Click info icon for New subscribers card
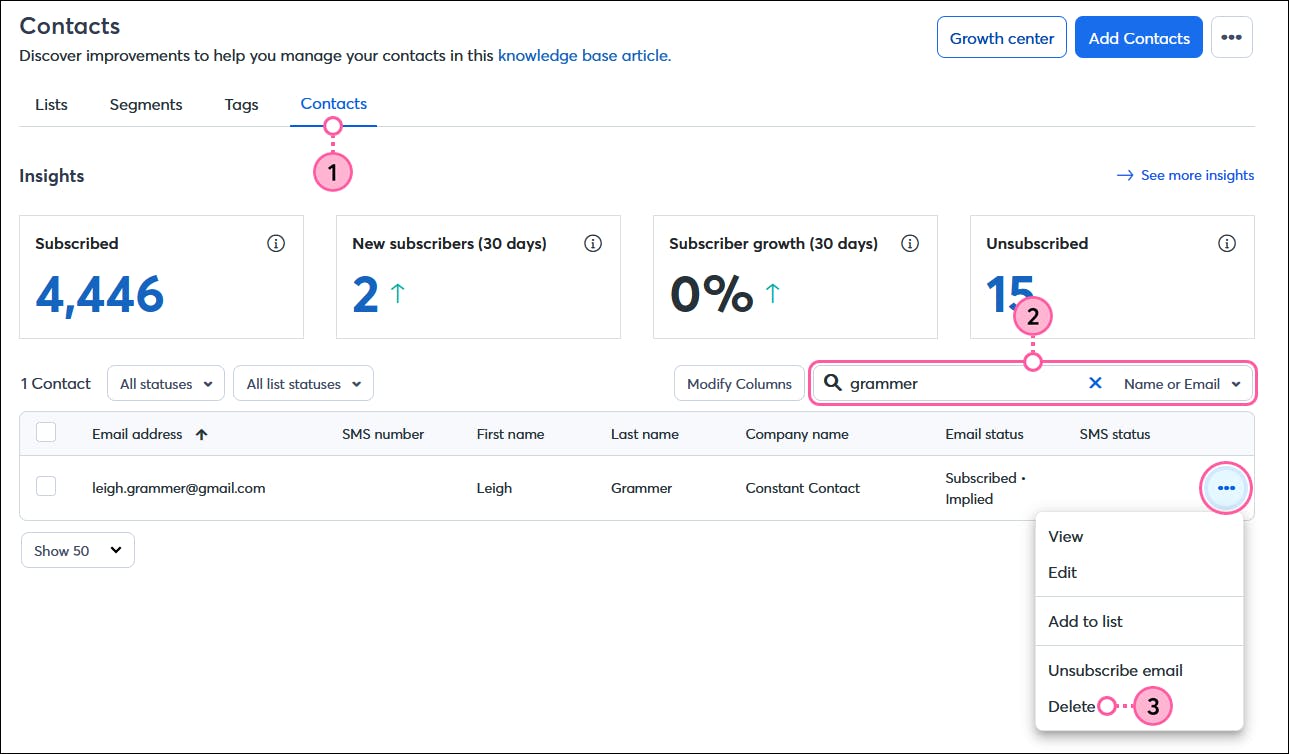This screenshot has height=754, width=1289. 593,244
